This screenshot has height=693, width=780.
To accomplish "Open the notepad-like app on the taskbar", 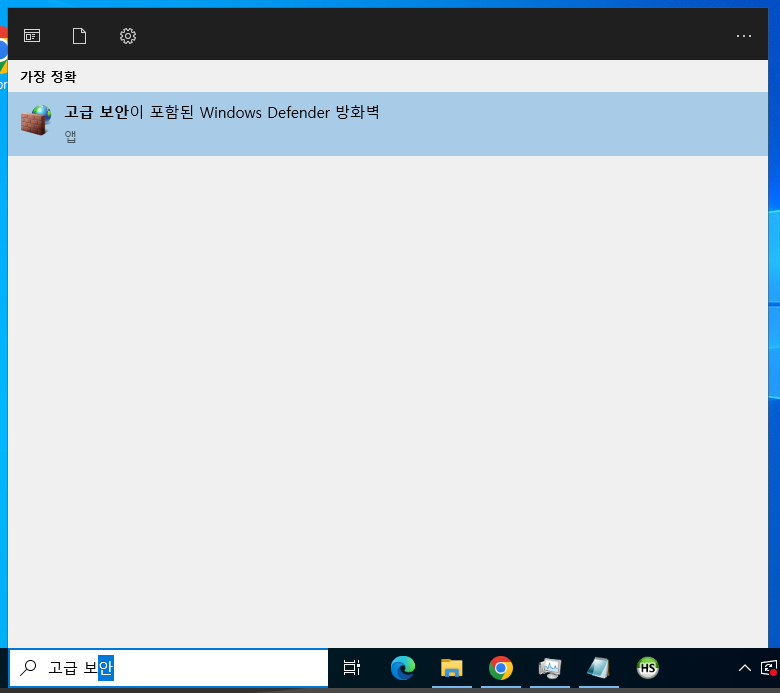I will point(598,668).
